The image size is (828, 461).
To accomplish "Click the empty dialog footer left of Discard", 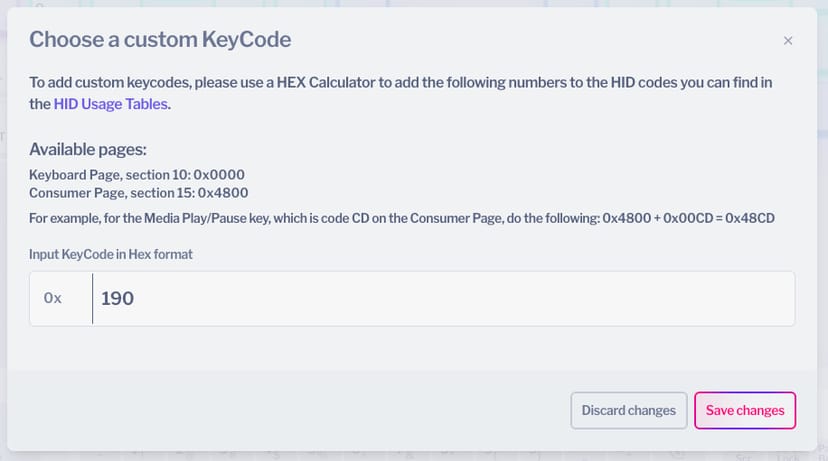I will click(290, 410).
